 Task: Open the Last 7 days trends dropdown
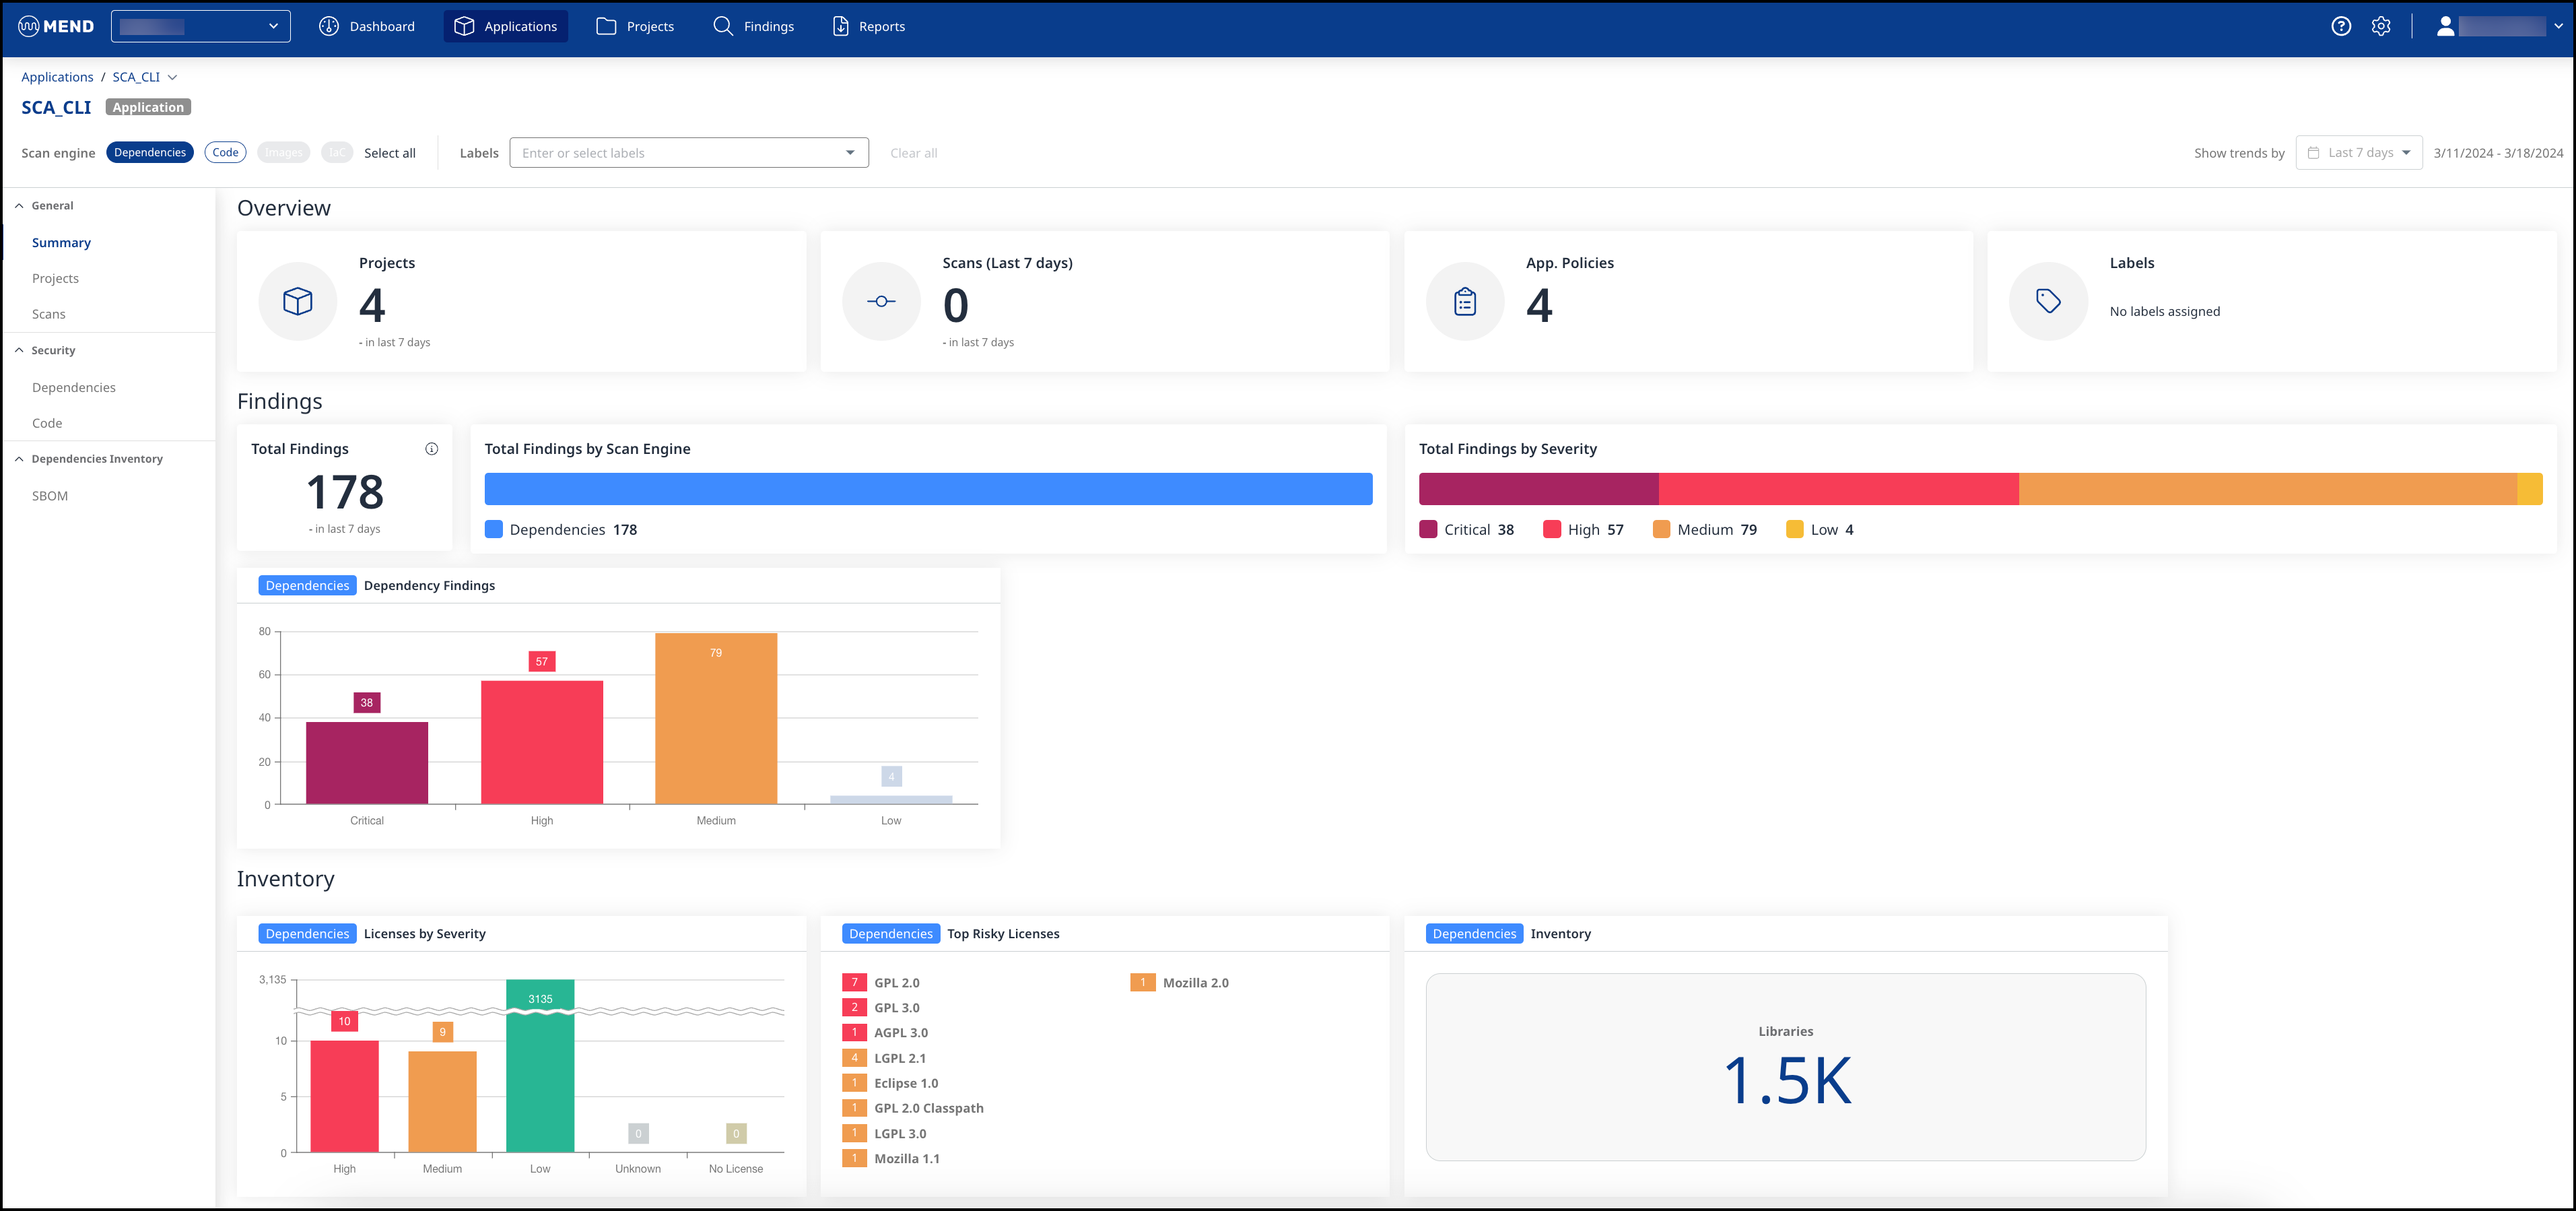pyautogui.click(x=2359, y=152)
